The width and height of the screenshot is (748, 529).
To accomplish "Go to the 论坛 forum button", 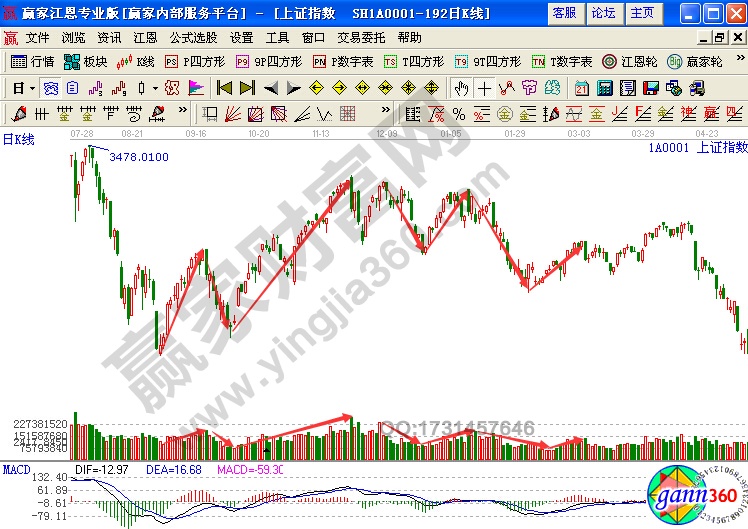I will (x=603, y=13).
